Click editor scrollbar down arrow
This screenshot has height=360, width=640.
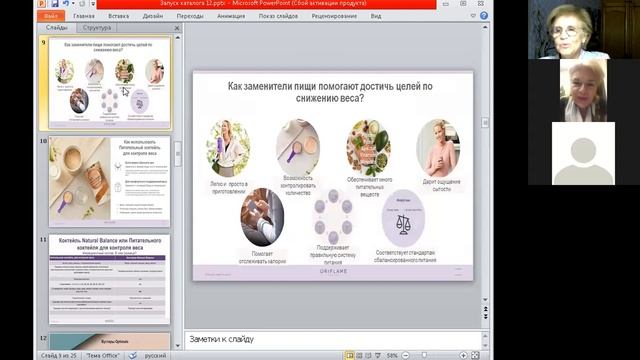485,300
